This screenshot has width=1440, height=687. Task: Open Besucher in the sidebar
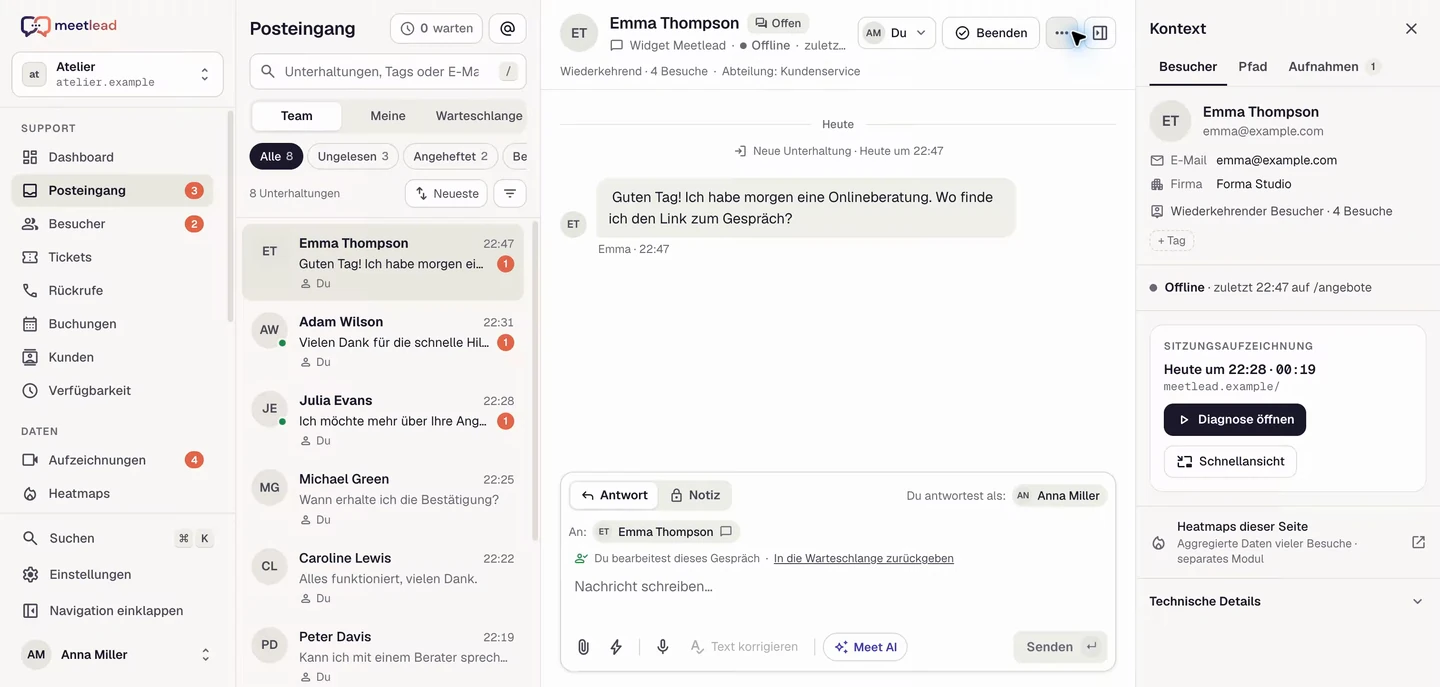[112, 224]
